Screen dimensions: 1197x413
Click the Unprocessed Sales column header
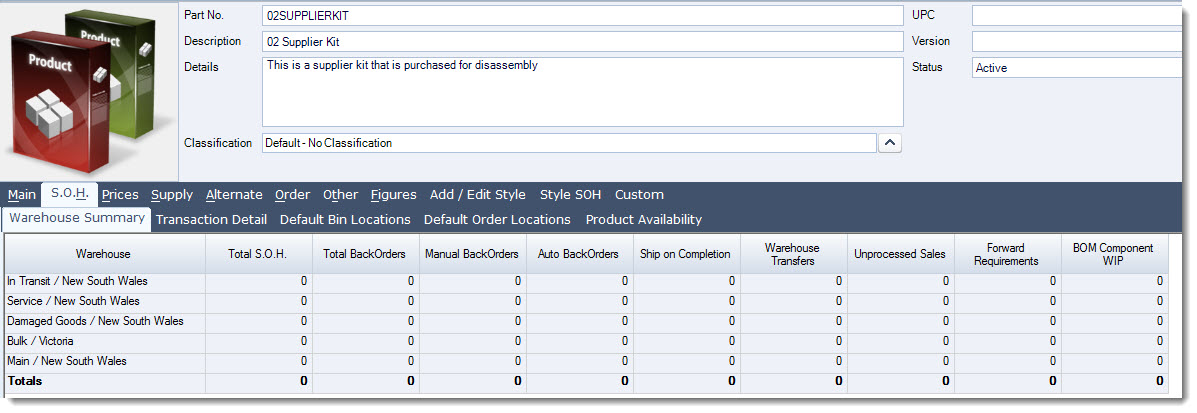(x=900, y=254)
